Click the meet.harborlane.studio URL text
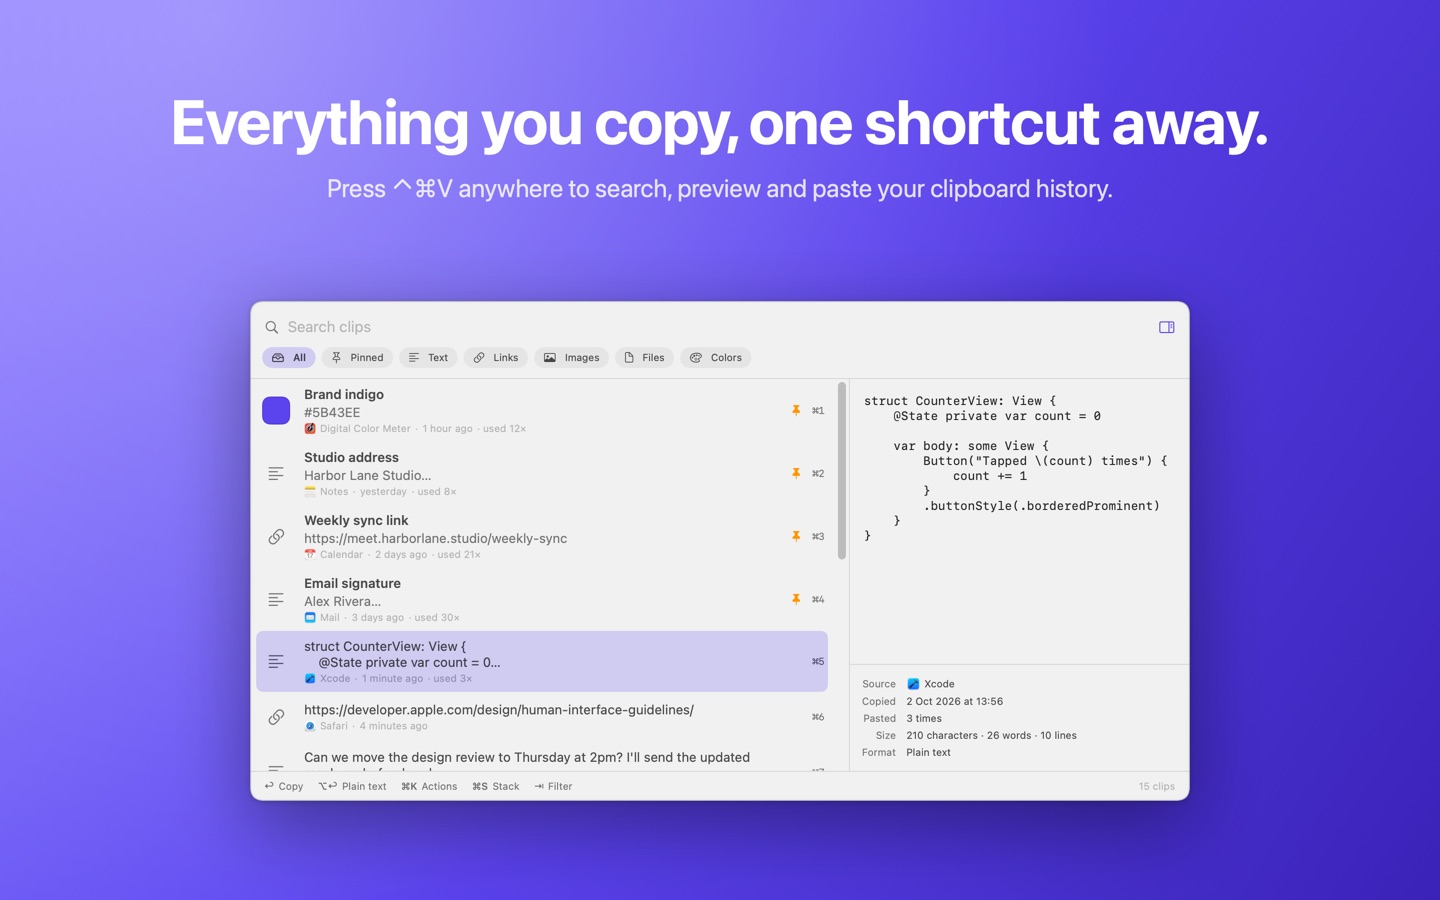The height and width of the screenshot is (900, 1440). pos(435,538)
